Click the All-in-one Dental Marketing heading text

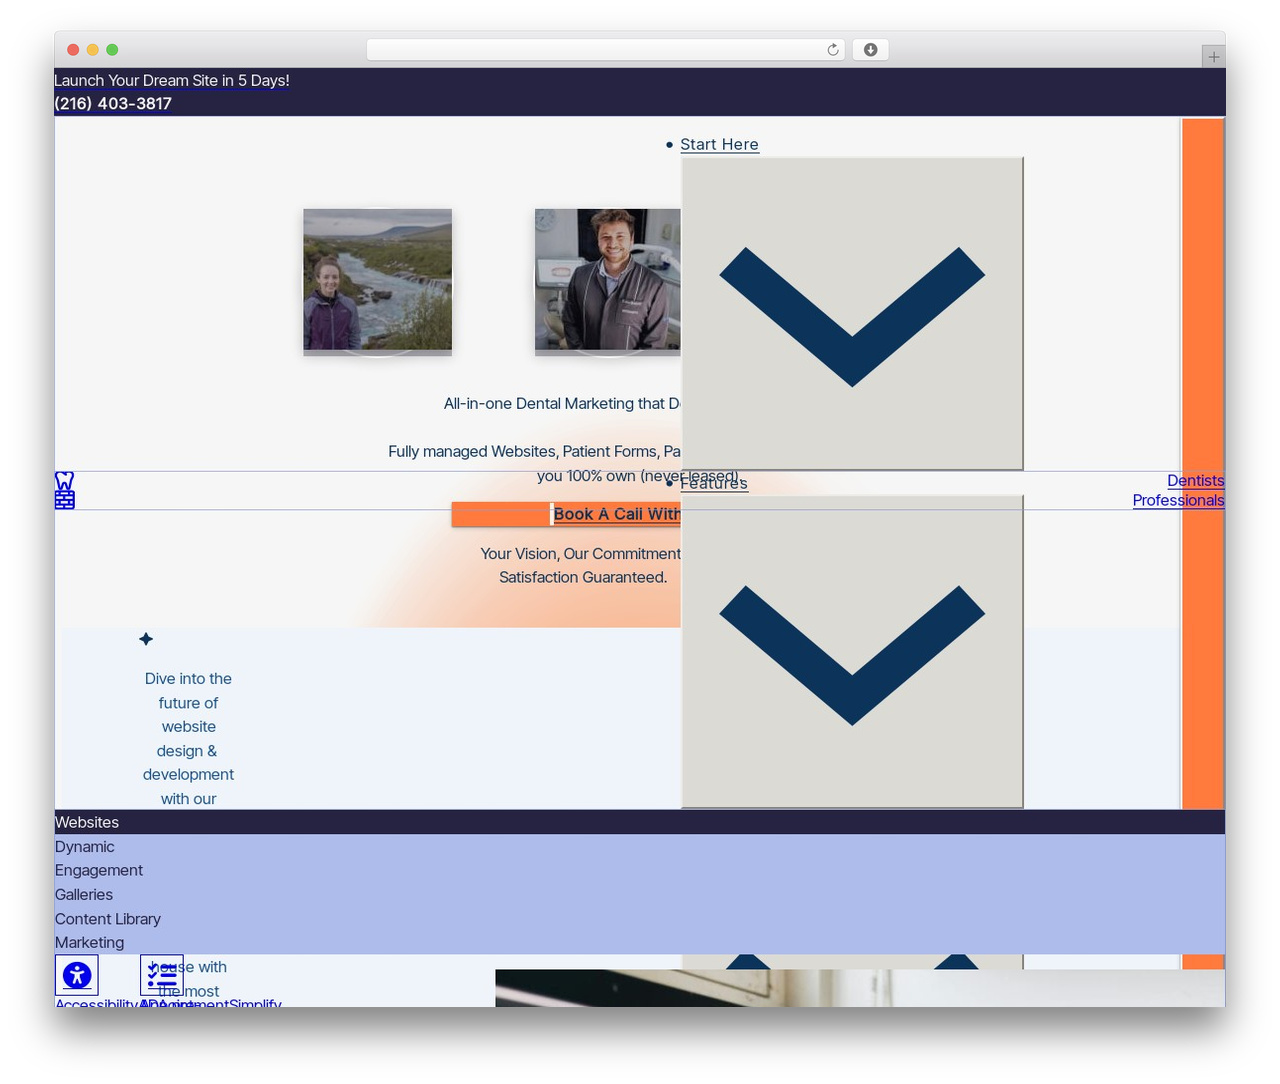pyautogui.click(x=562, y=404)
